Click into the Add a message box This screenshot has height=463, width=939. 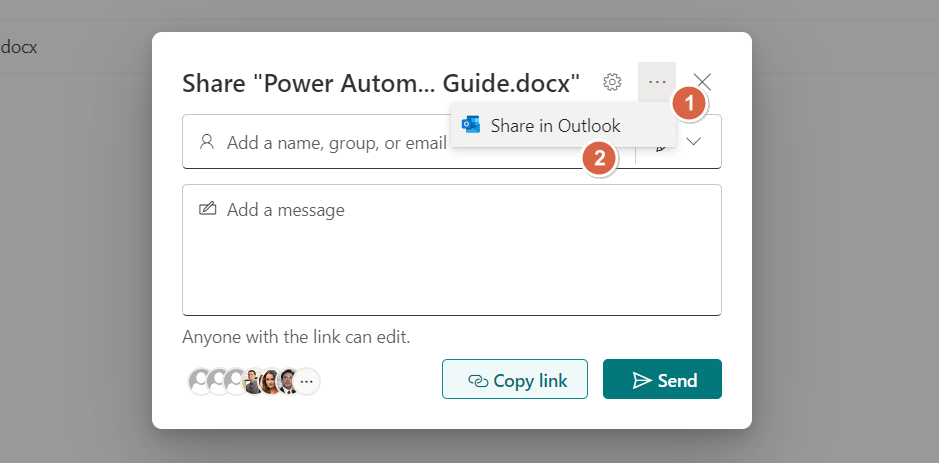click(x=452, y=250)
